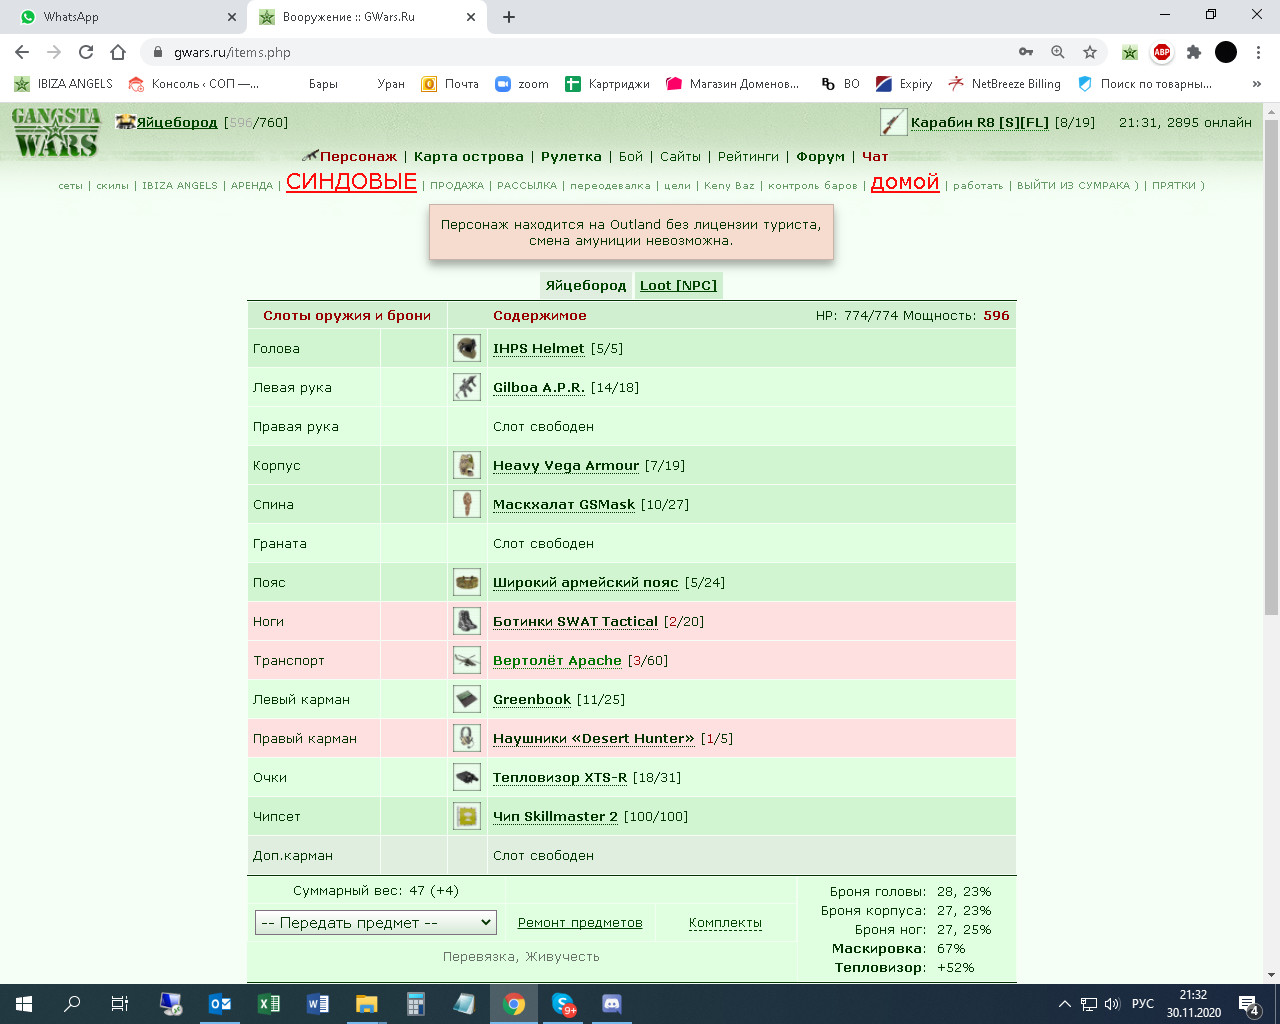Click the Карабин R8 weapon icon in header

tap(893, 122)
